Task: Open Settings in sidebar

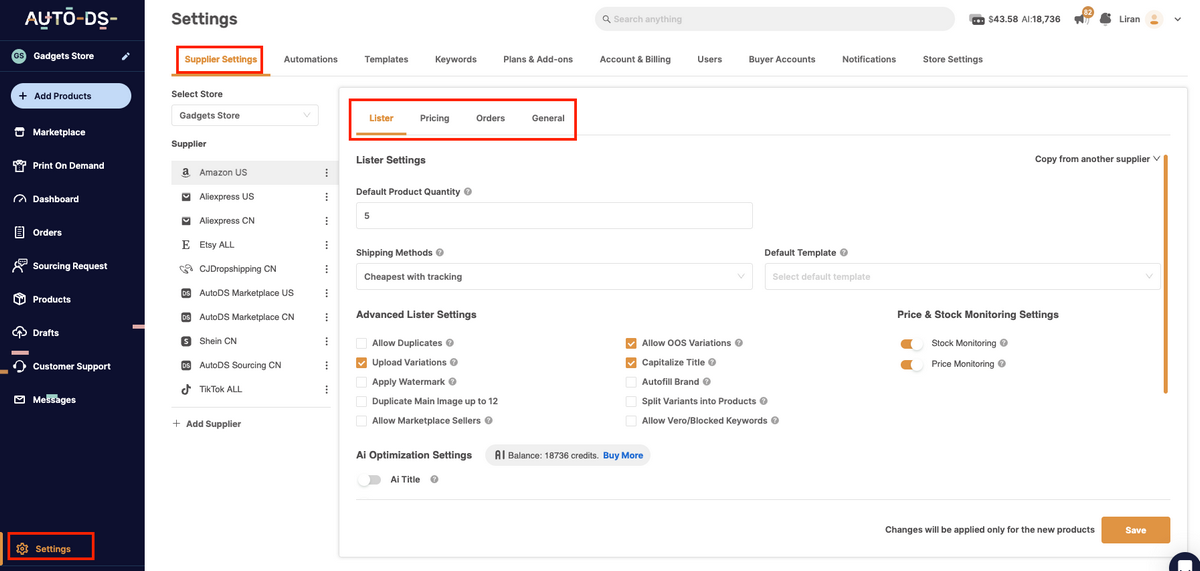Action: tap(51, 549)
